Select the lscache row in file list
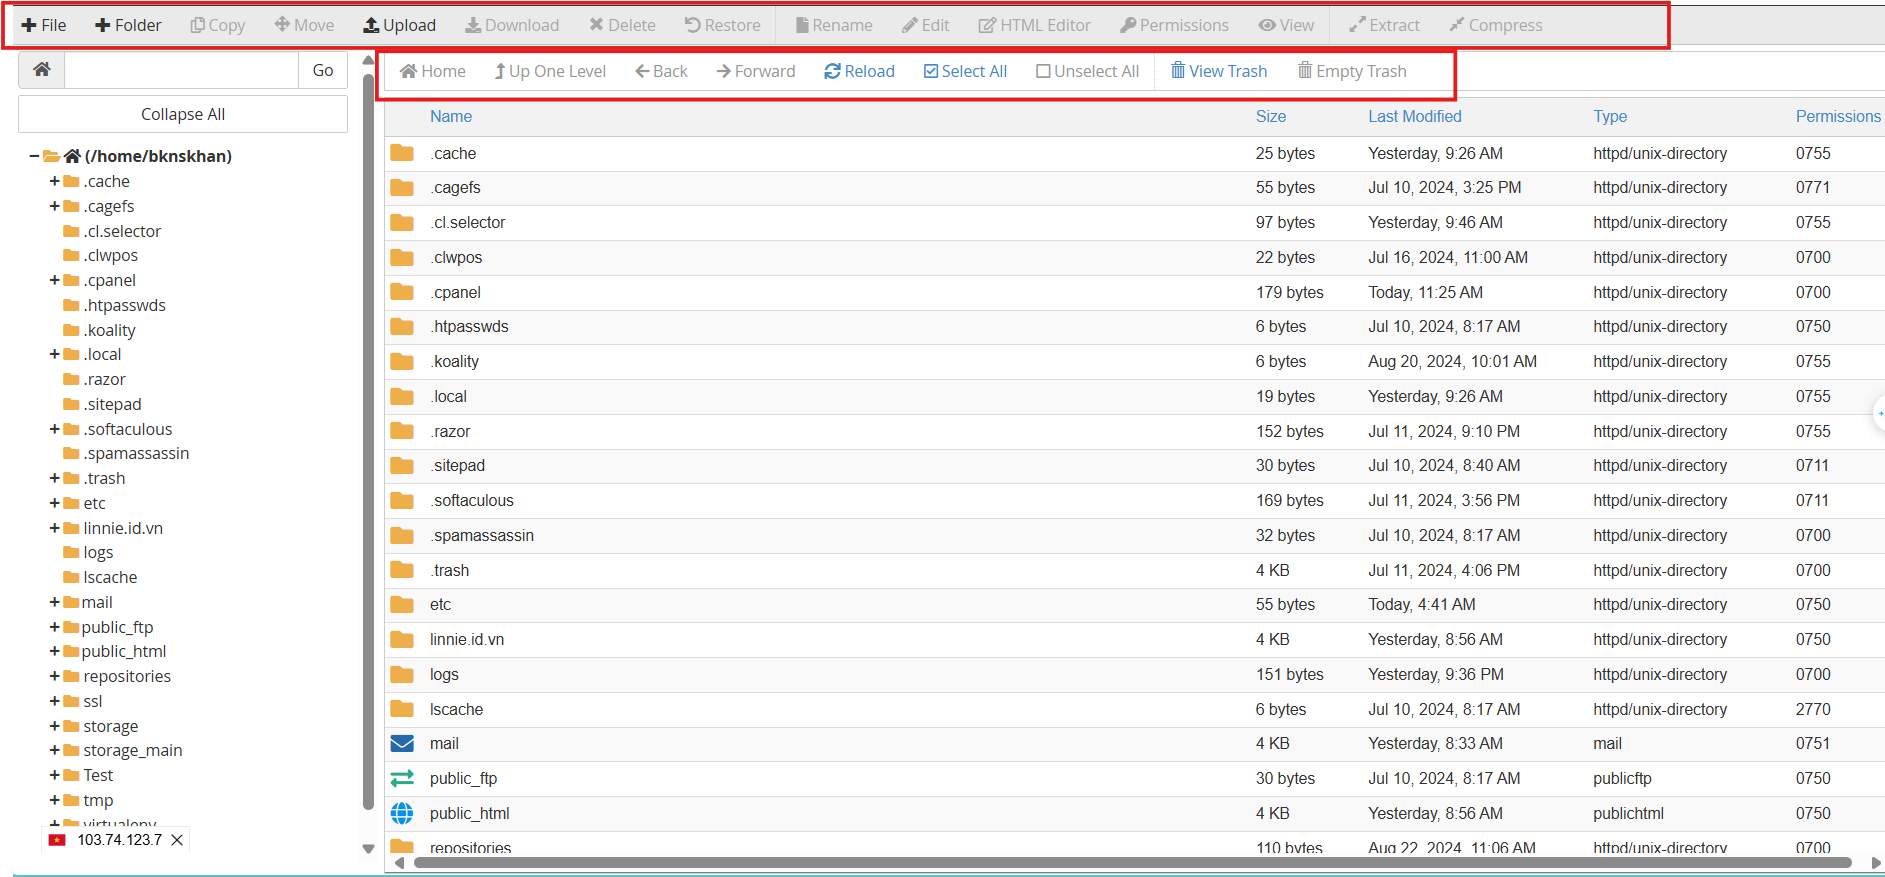This screenshot has width=1885, height=877. (x=1135, y=709)
